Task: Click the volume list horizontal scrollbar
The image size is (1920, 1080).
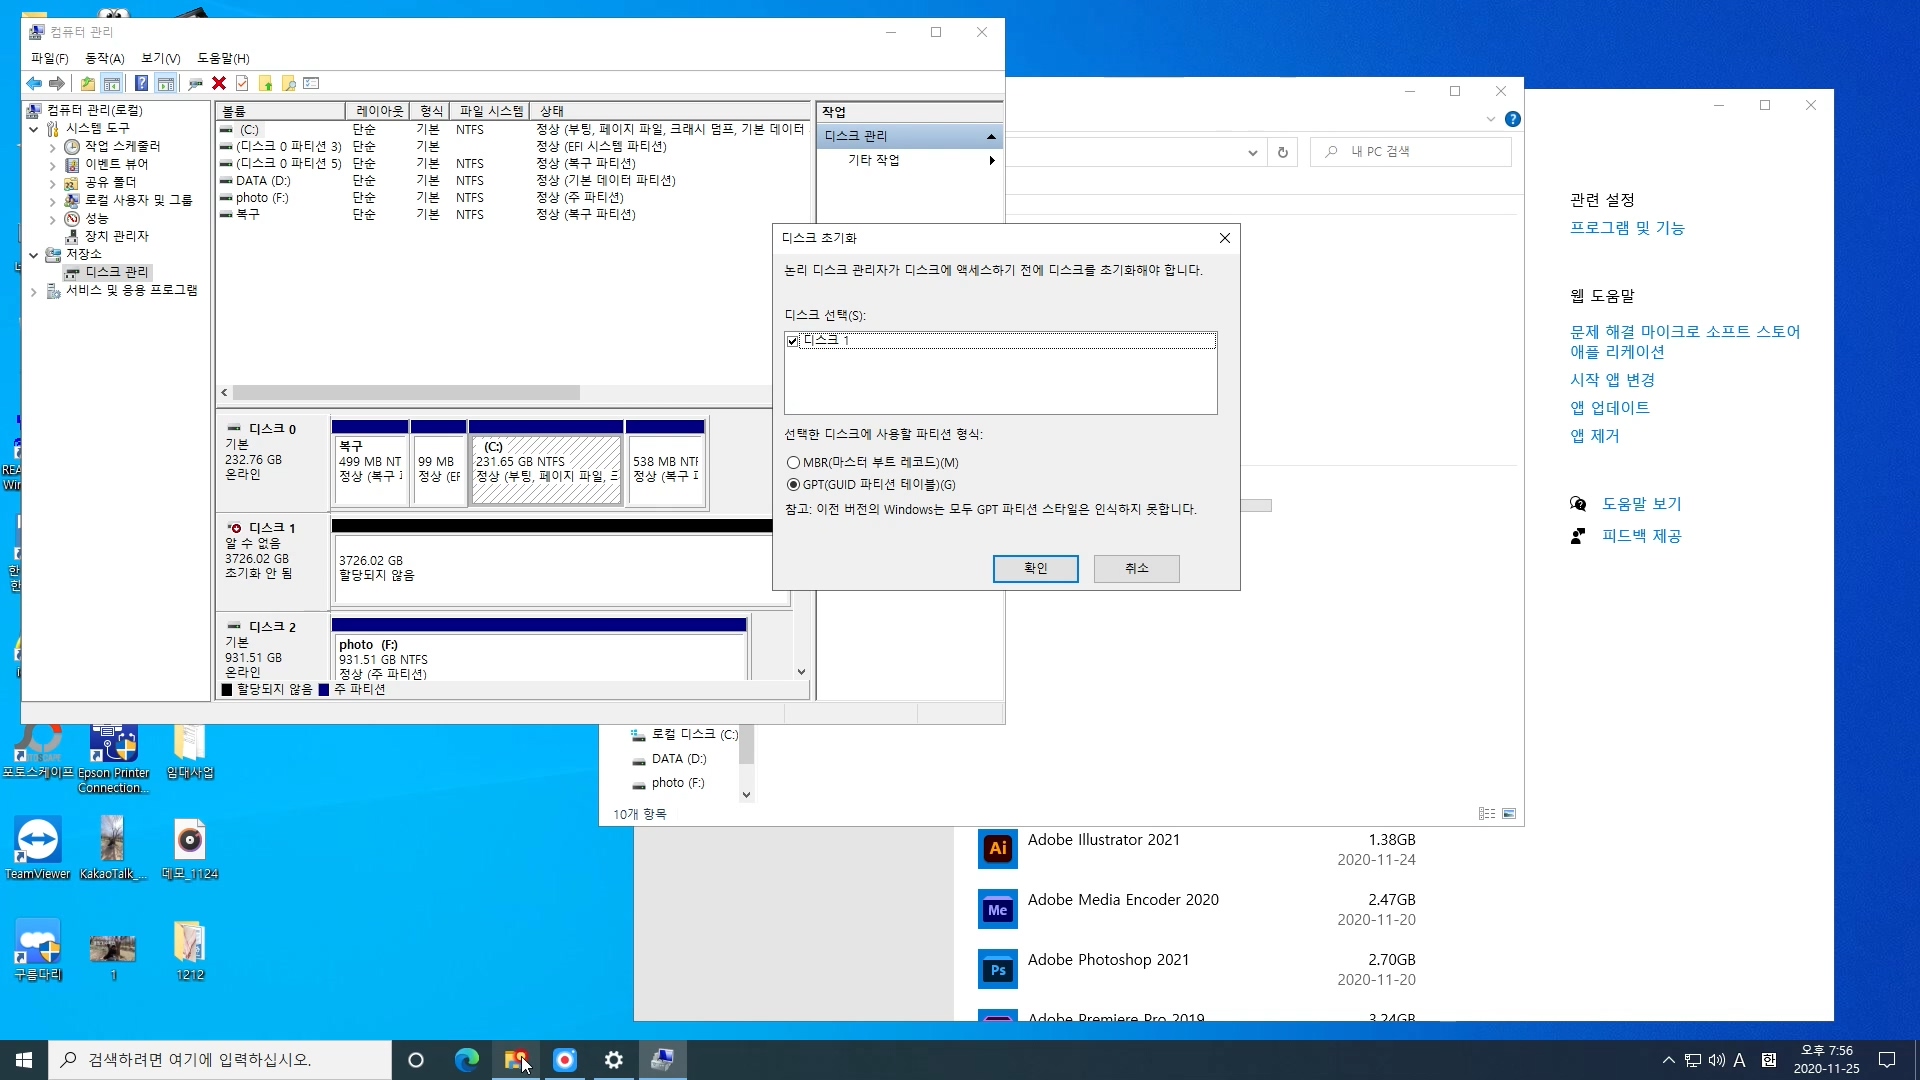Action: (x=405, y=393)
